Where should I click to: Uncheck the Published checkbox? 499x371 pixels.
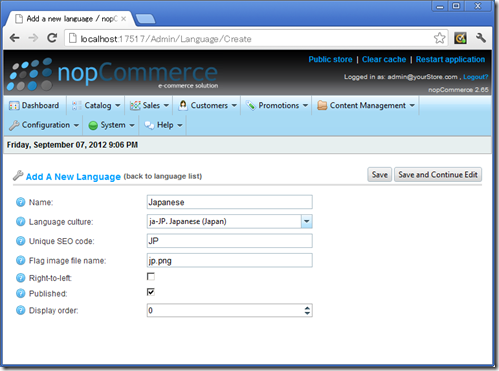click(151, 292)
